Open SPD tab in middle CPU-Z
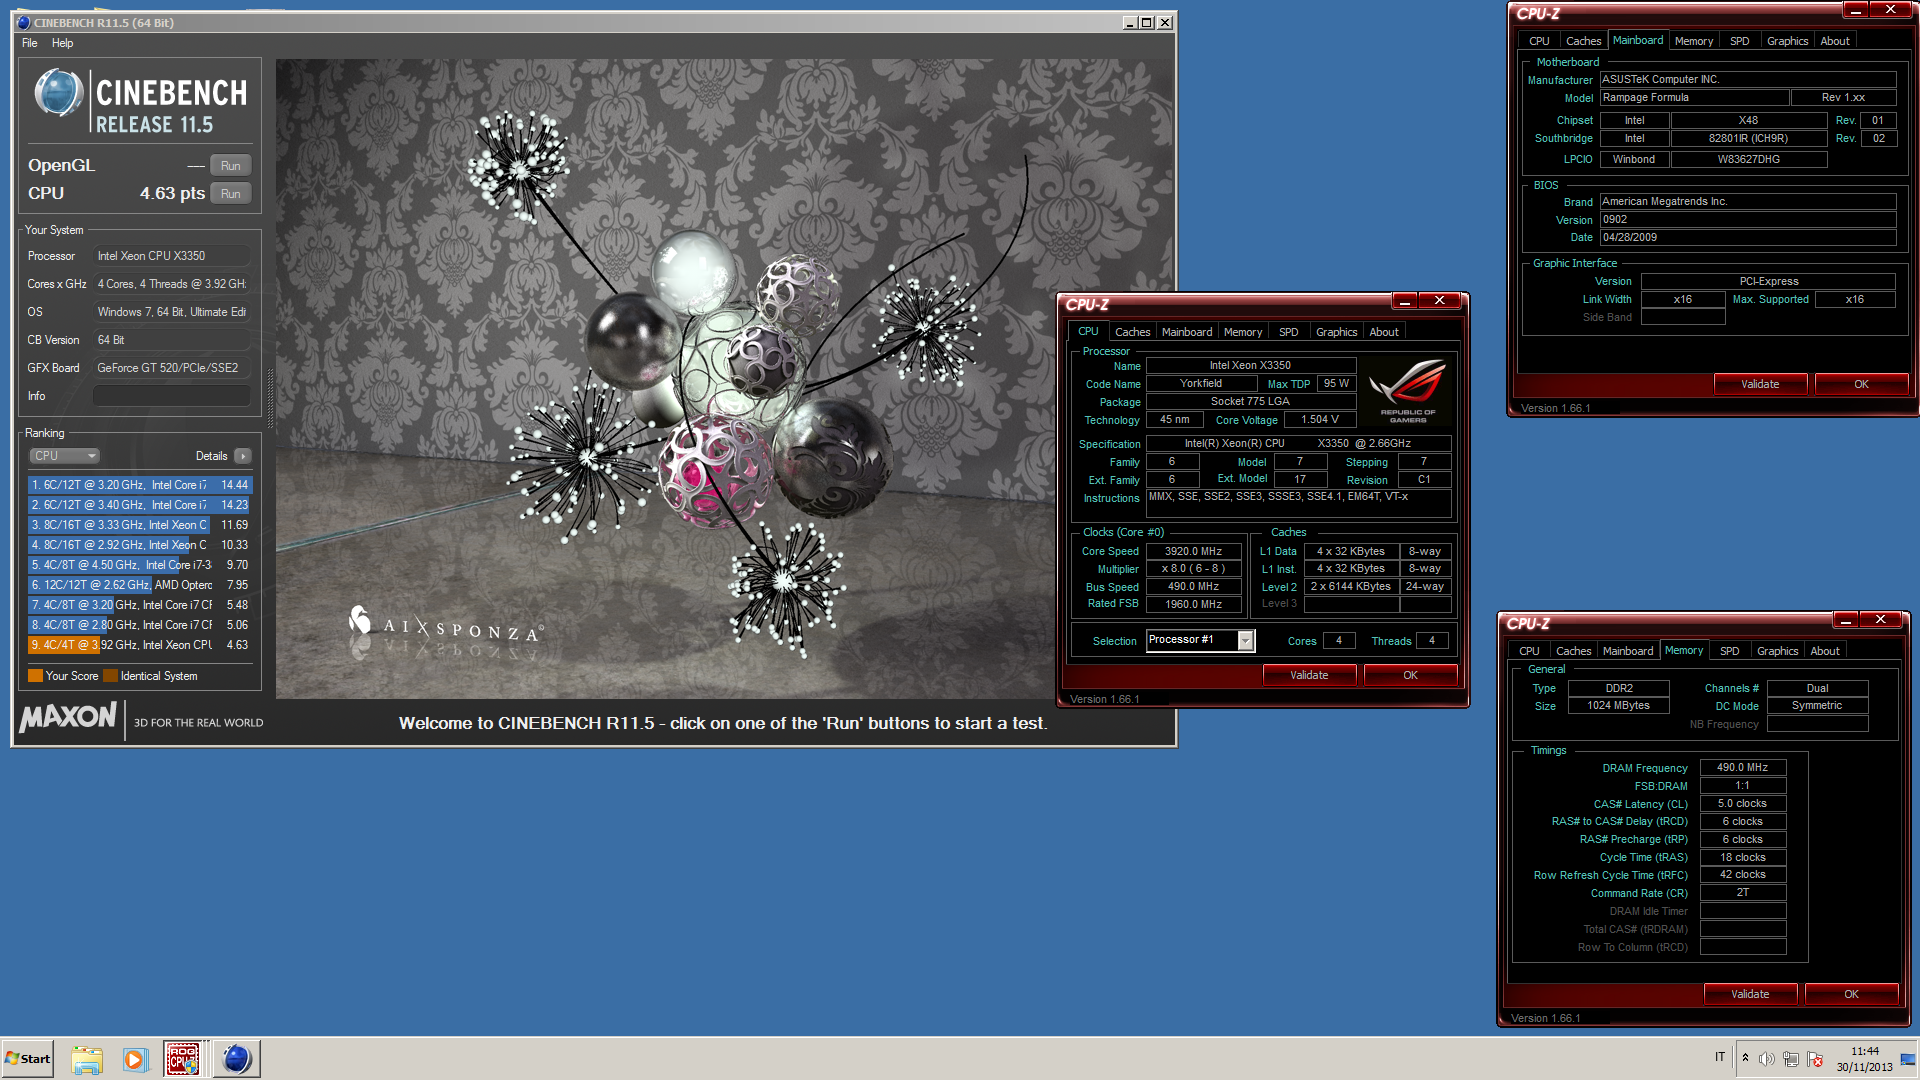The width and height of the screenshot is (1920, 1080). [x=1288, y=332]
